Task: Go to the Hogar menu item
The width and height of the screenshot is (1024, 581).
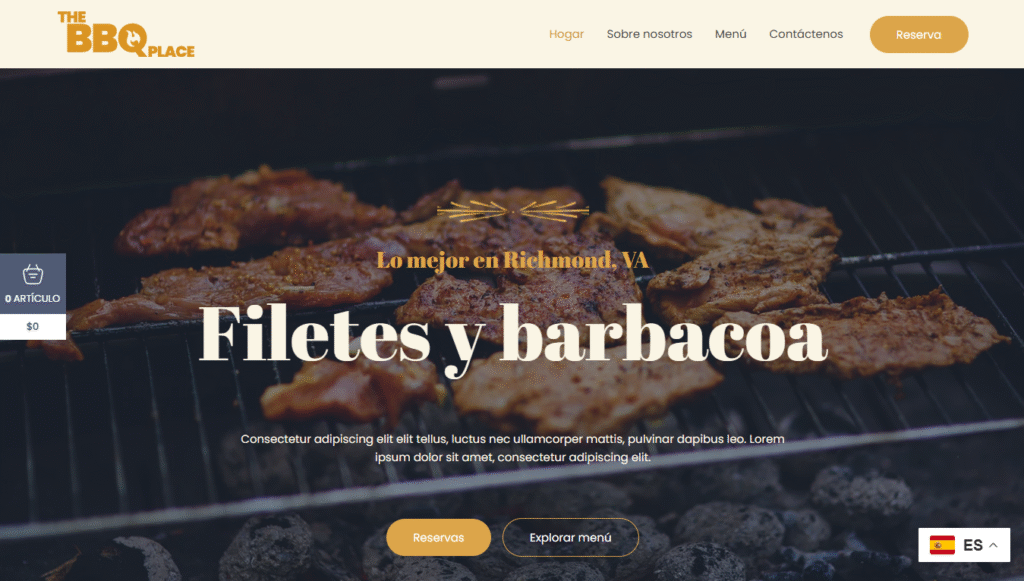Action: 566,34
